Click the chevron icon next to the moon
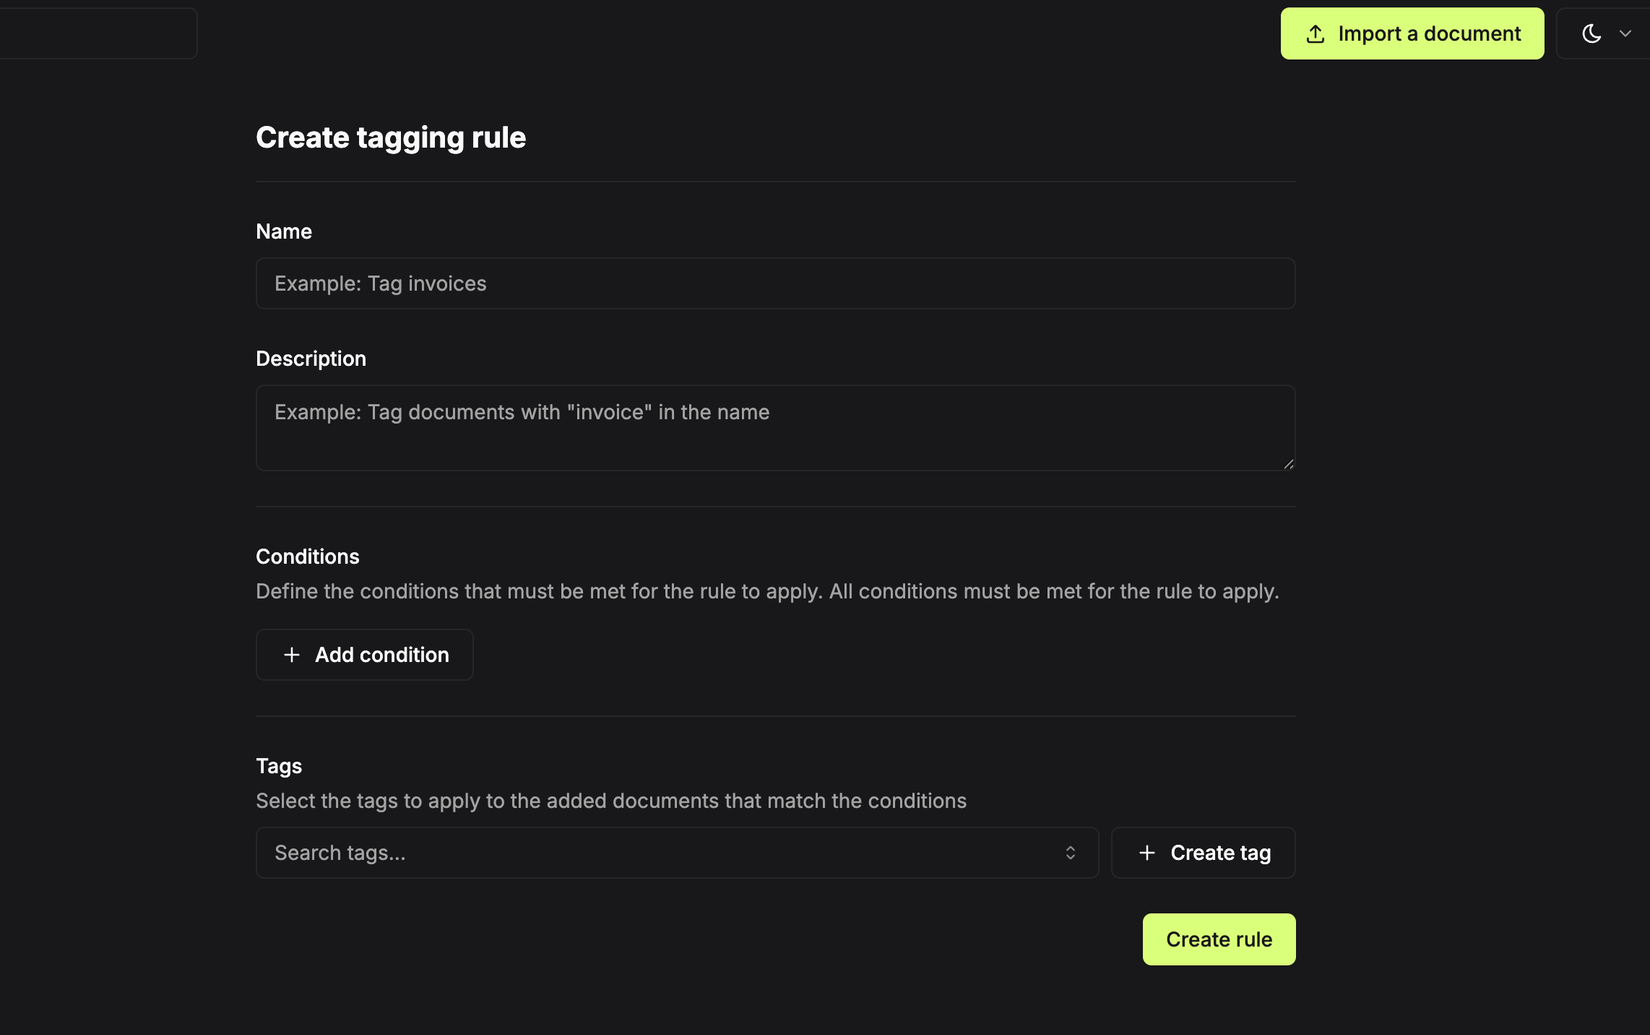 point(1625,33)
